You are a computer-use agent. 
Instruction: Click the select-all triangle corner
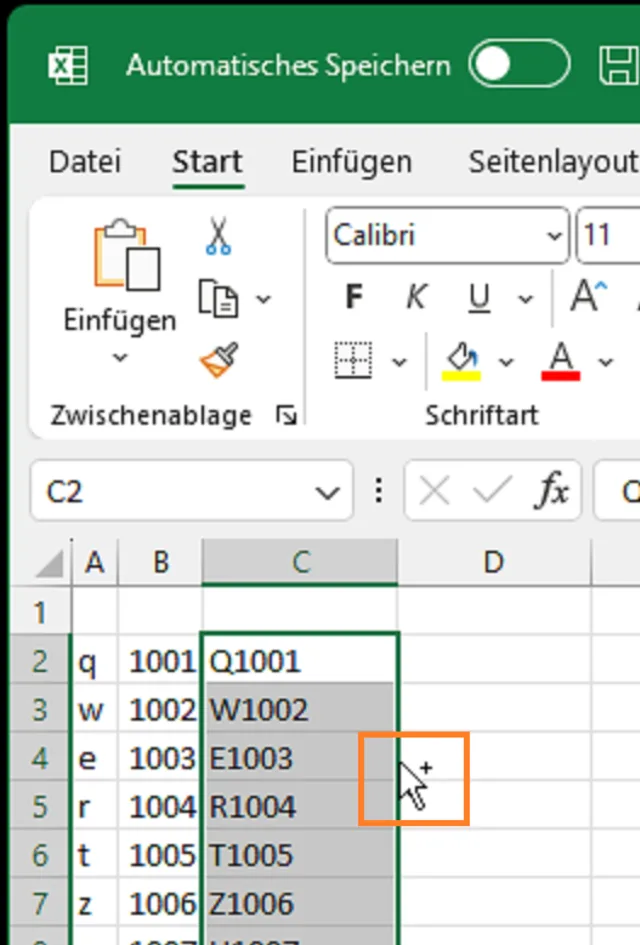coord(50,565)
